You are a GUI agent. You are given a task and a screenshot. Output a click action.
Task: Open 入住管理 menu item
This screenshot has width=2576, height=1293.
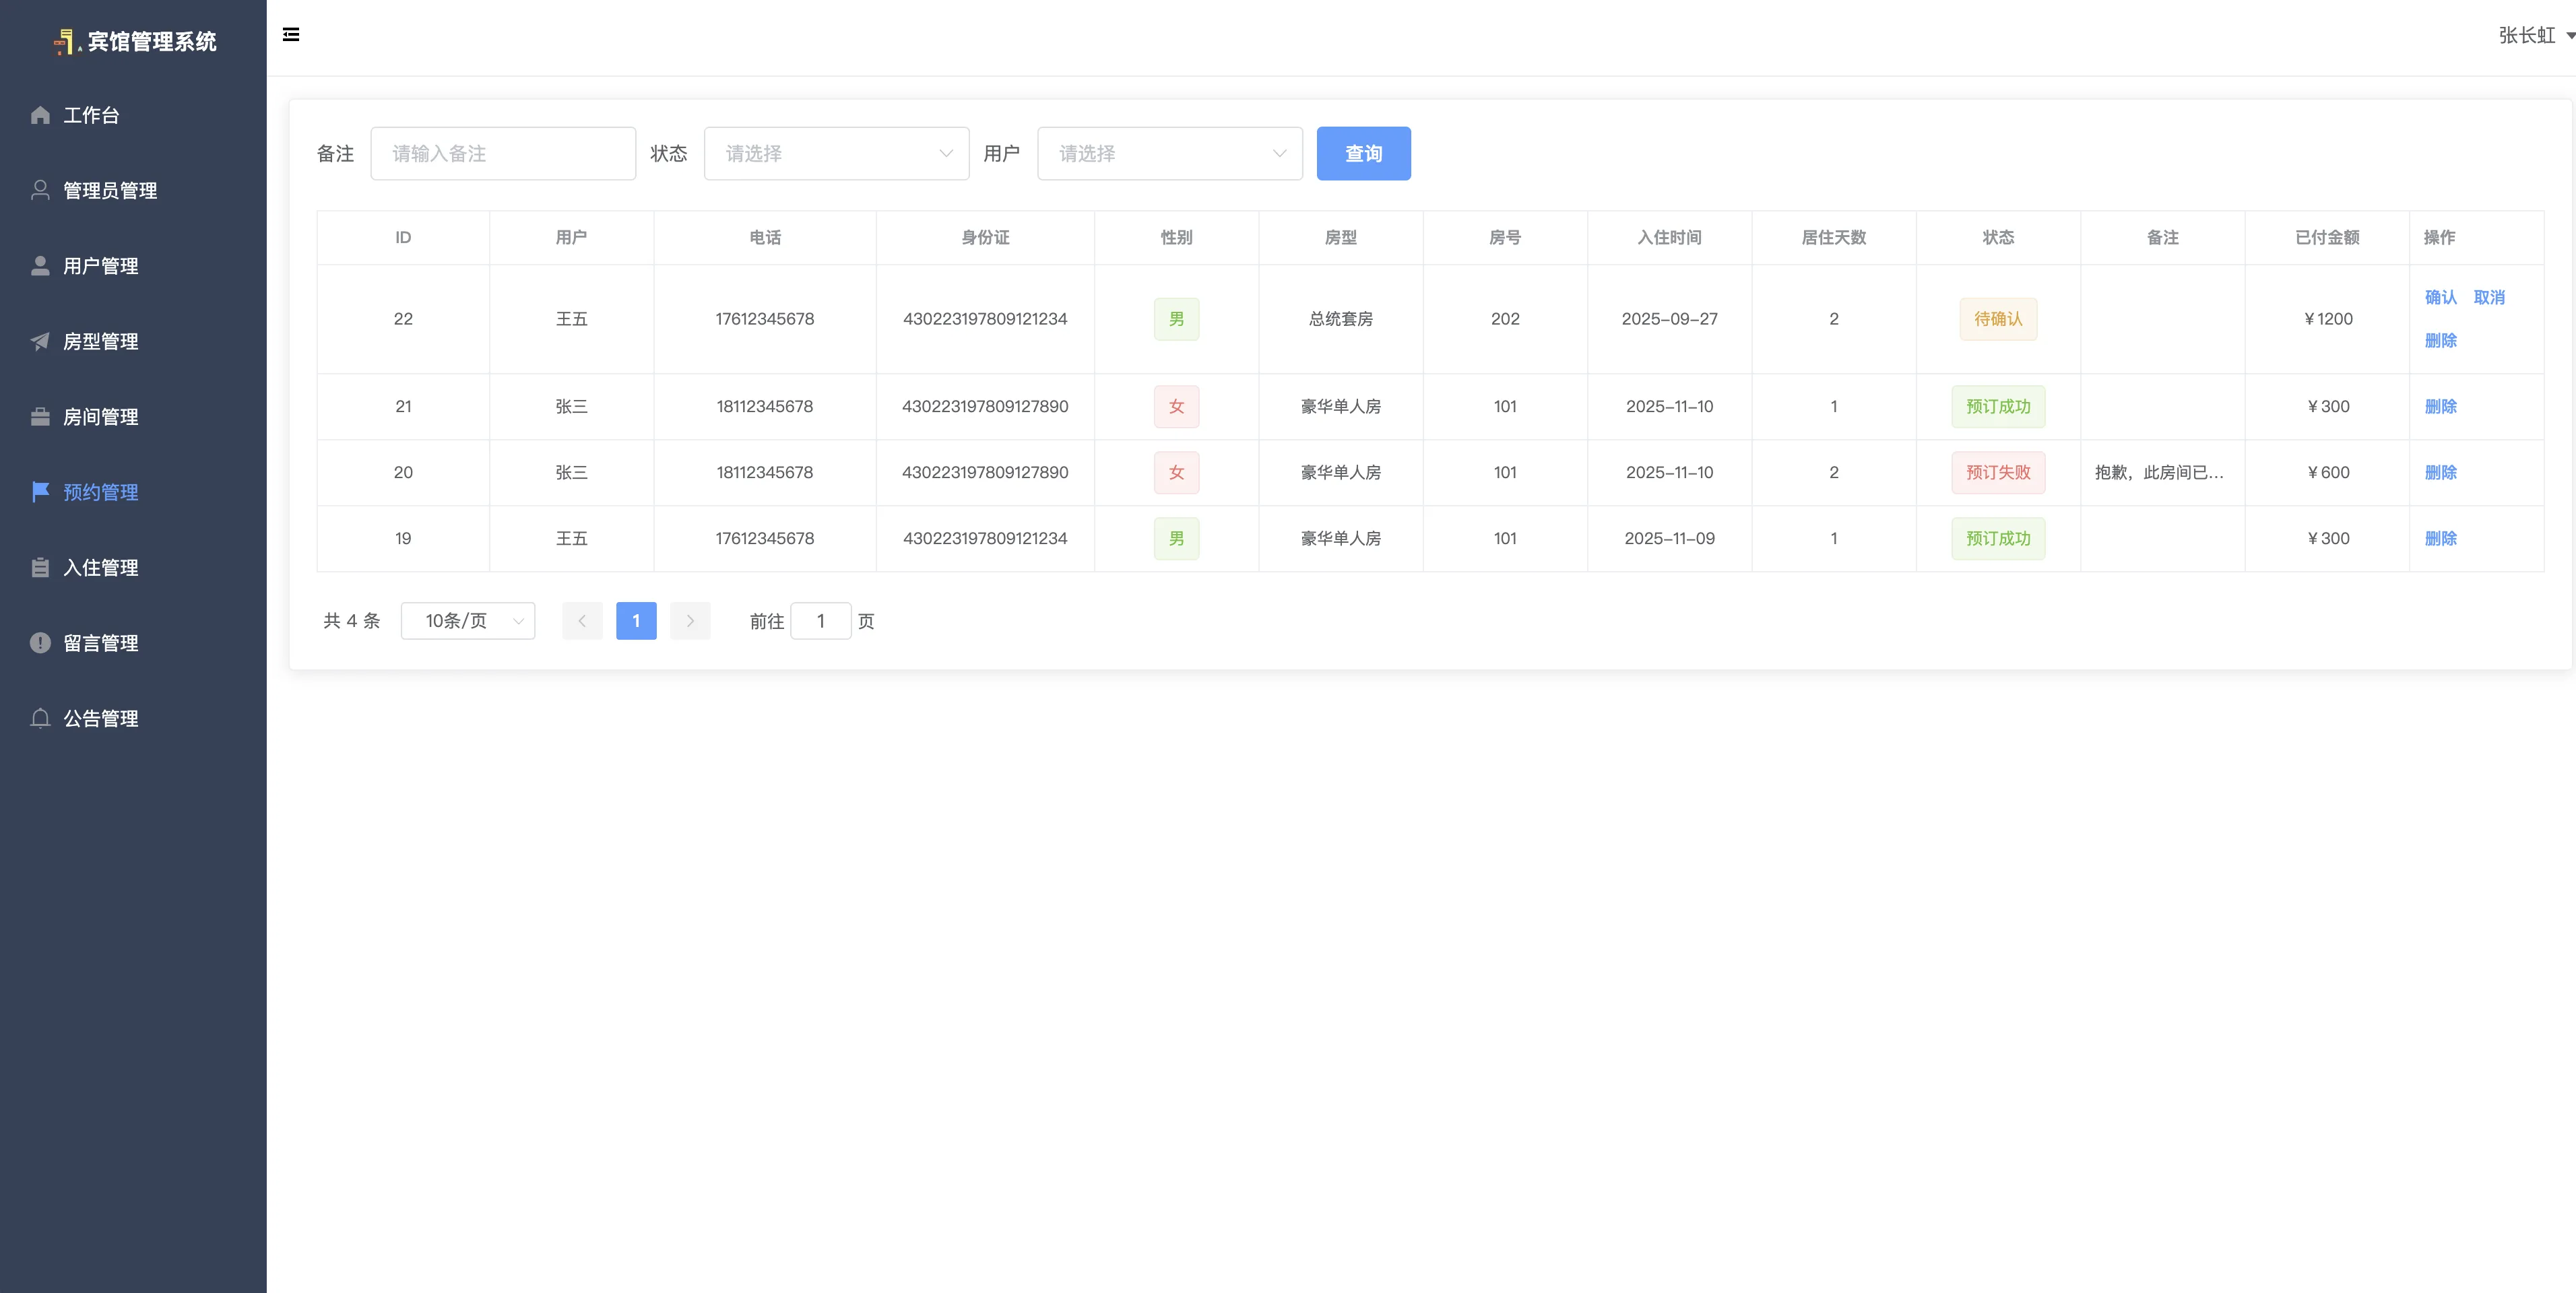[x=100, y=567]
